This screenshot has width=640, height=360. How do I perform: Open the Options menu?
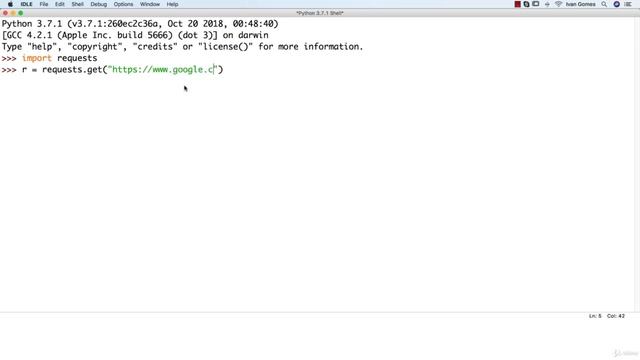click(123, 4)
